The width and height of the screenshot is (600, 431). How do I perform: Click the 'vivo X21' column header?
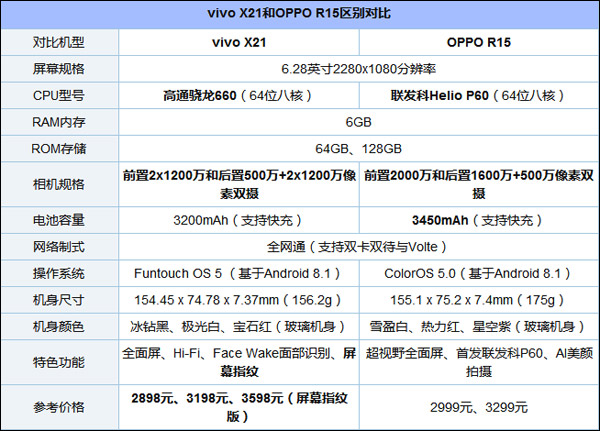(239, 42)
